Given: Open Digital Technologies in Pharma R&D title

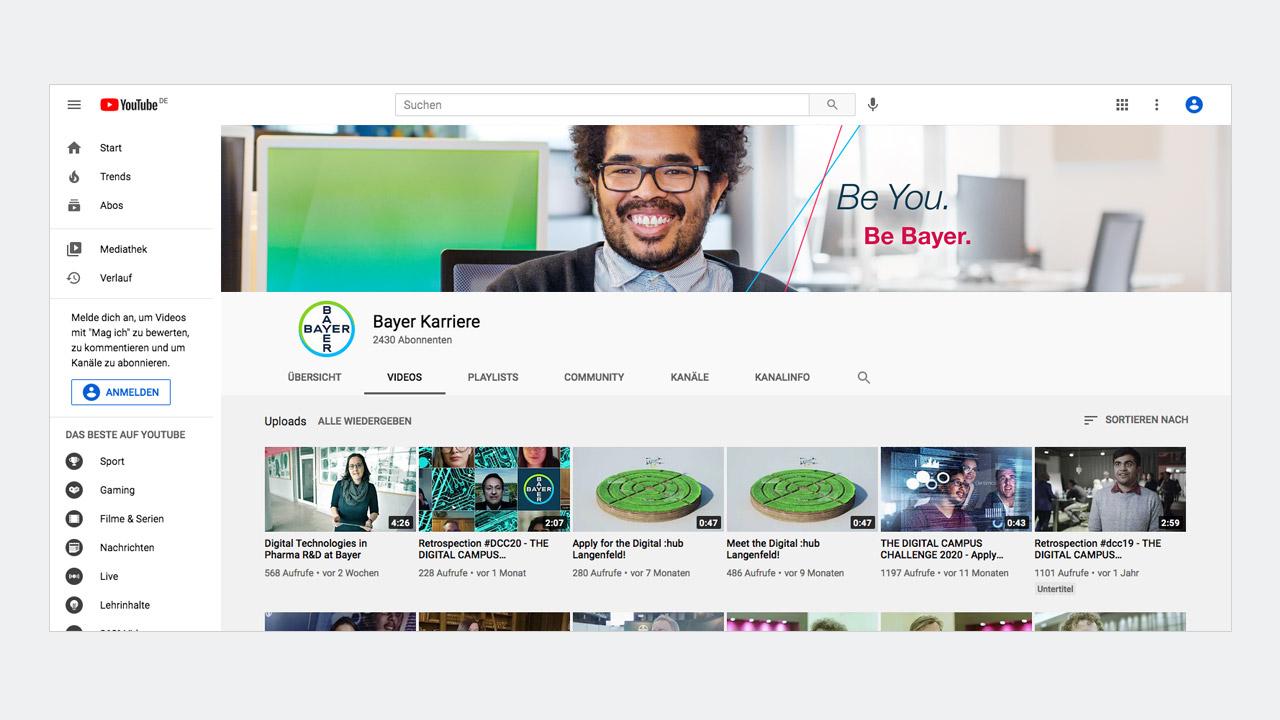Looking at the screenshot, I should click(x=316, y=549).
